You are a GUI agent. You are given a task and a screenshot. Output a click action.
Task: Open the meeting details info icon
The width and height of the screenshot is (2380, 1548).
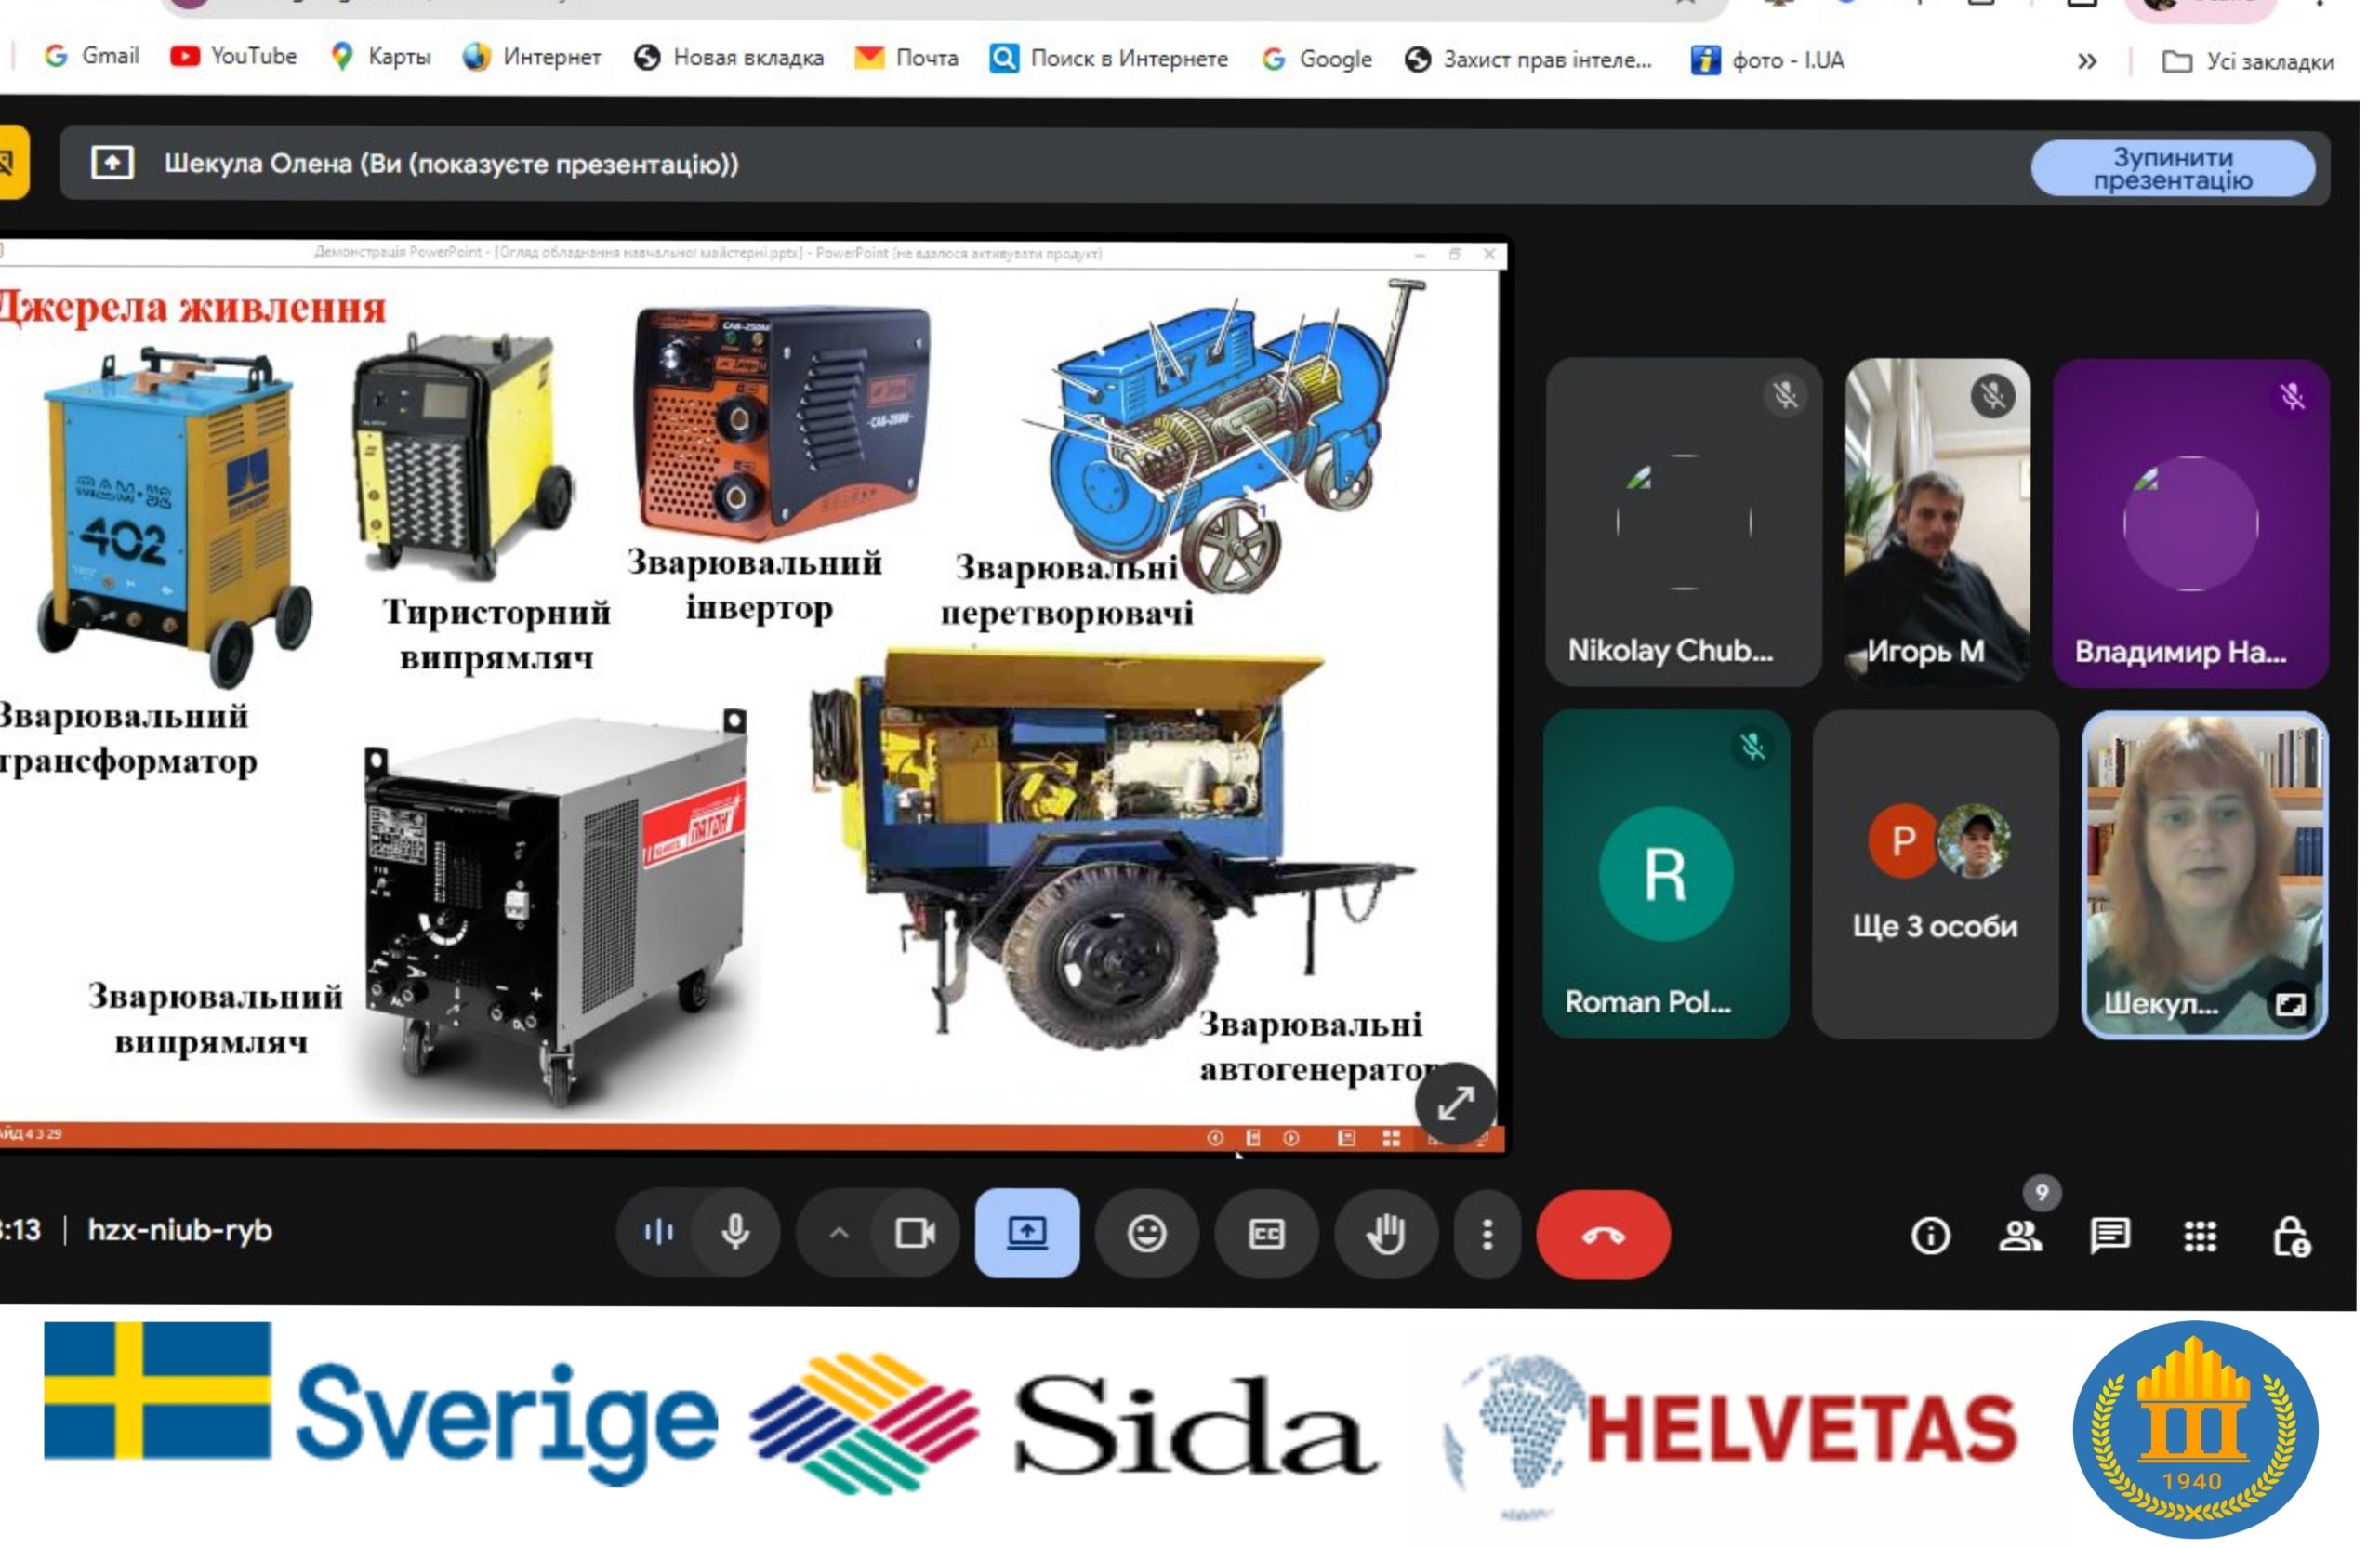1930,1236
